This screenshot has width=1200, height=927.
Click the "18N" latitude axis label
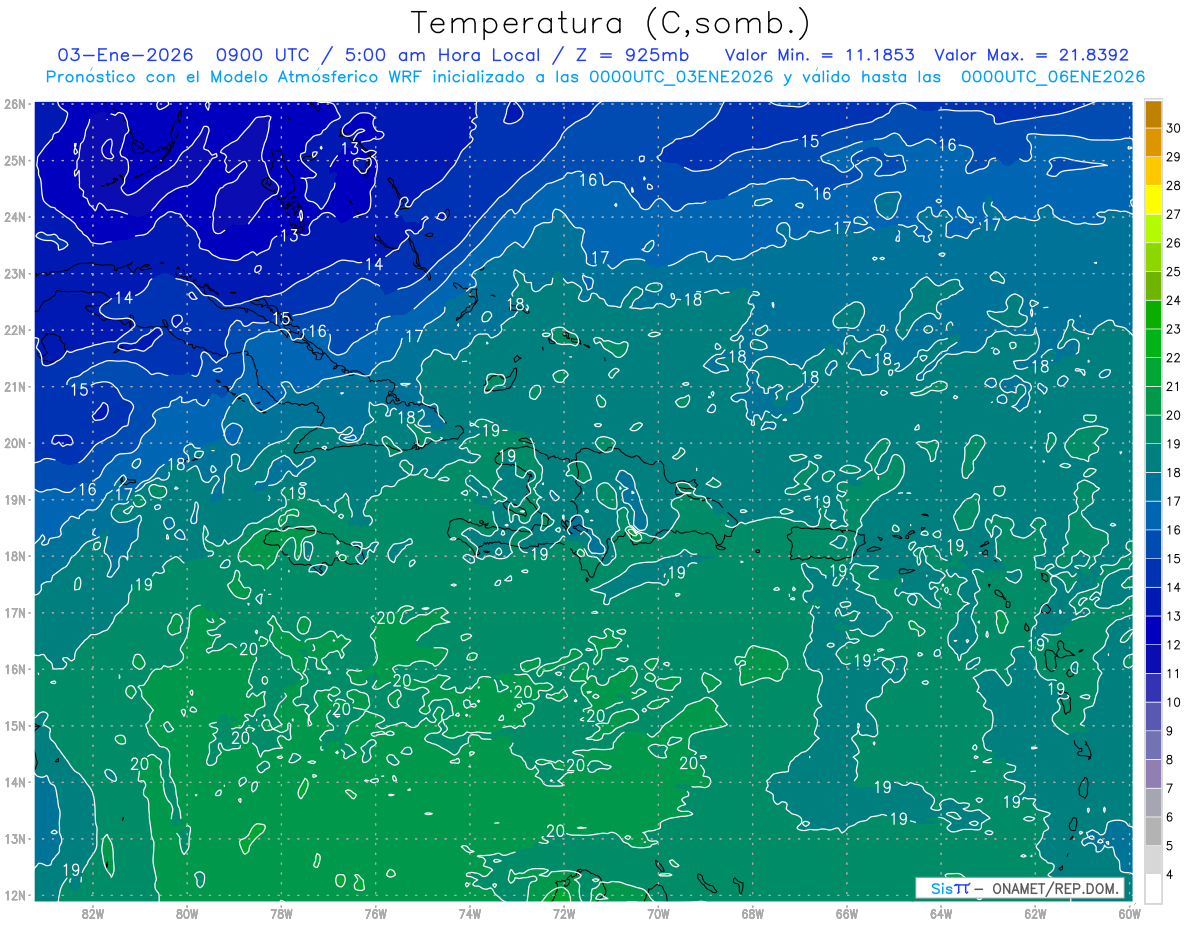(14, 556)
